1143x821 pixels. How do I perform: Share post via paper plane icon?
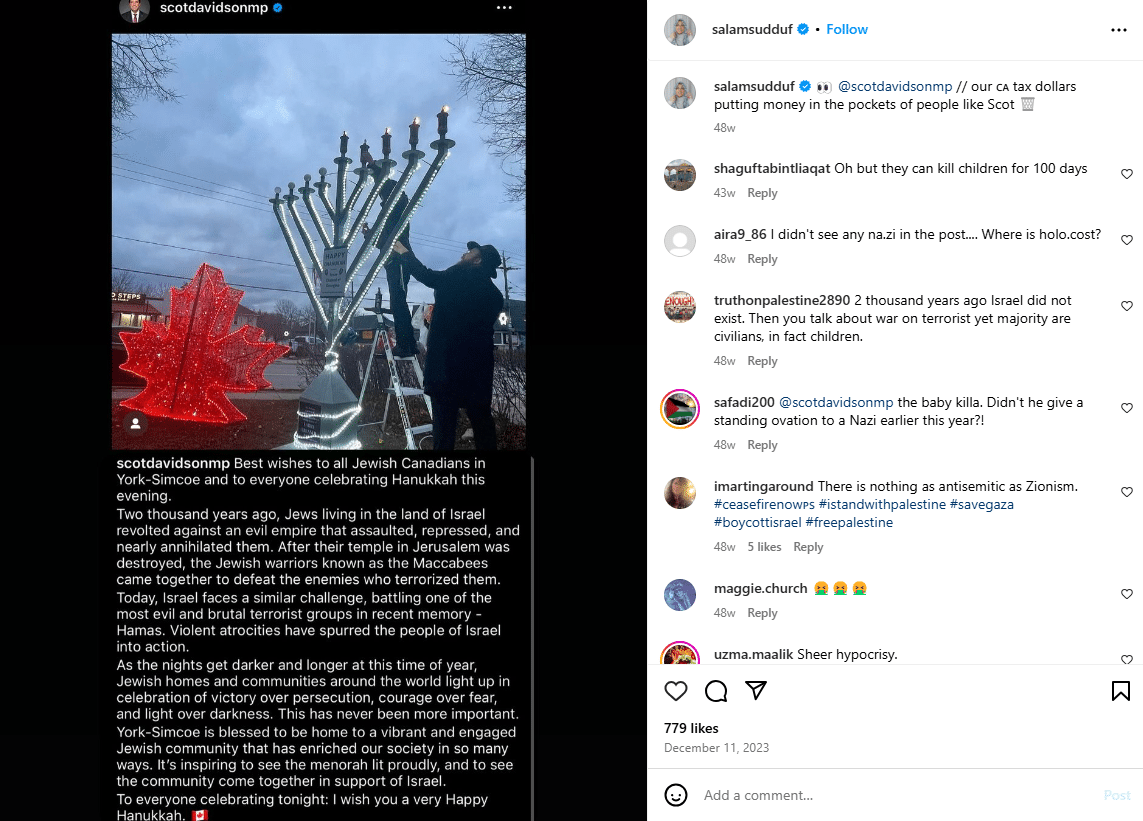(756, 690)
